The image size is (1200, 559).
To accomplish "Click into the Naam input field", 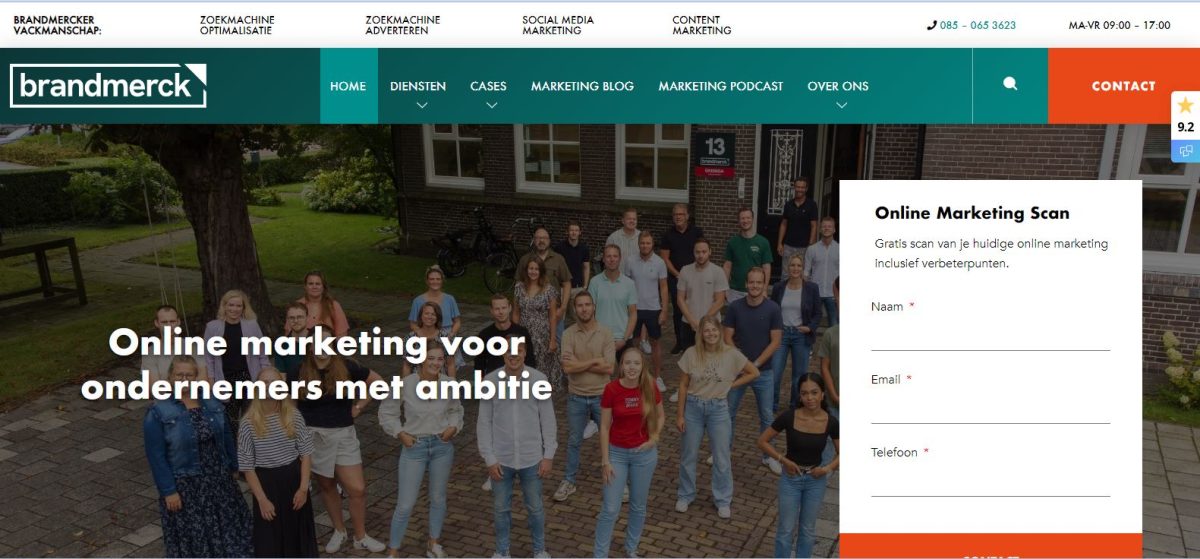I will 990,335.
